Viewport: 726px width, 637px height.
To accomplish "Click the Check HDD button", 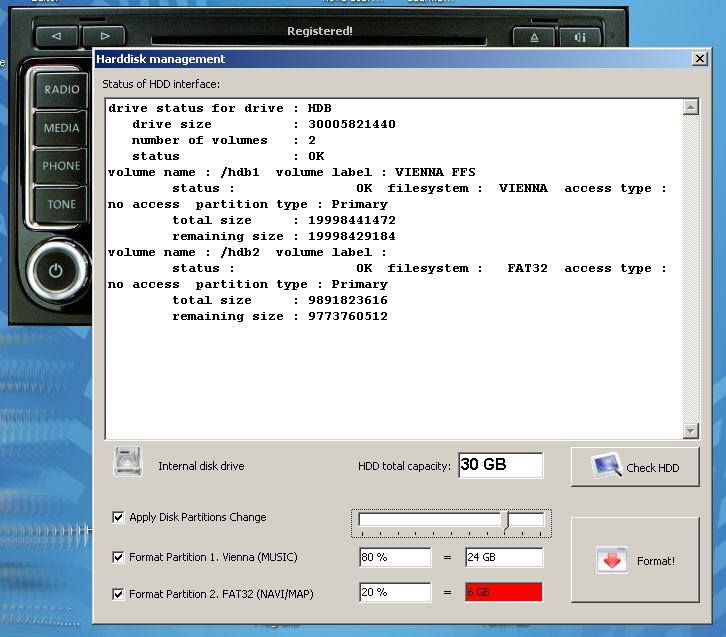I will click(634, 467).
